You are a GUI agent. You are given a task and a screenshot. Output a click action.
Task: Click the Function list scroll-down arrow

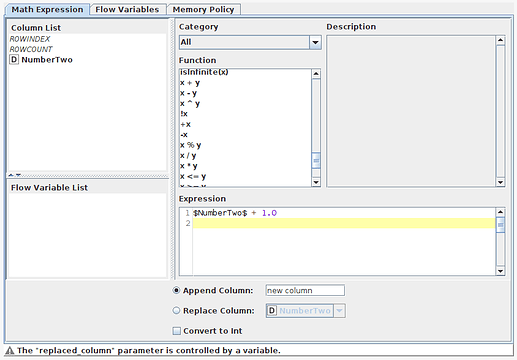click(x=316, y=182)
